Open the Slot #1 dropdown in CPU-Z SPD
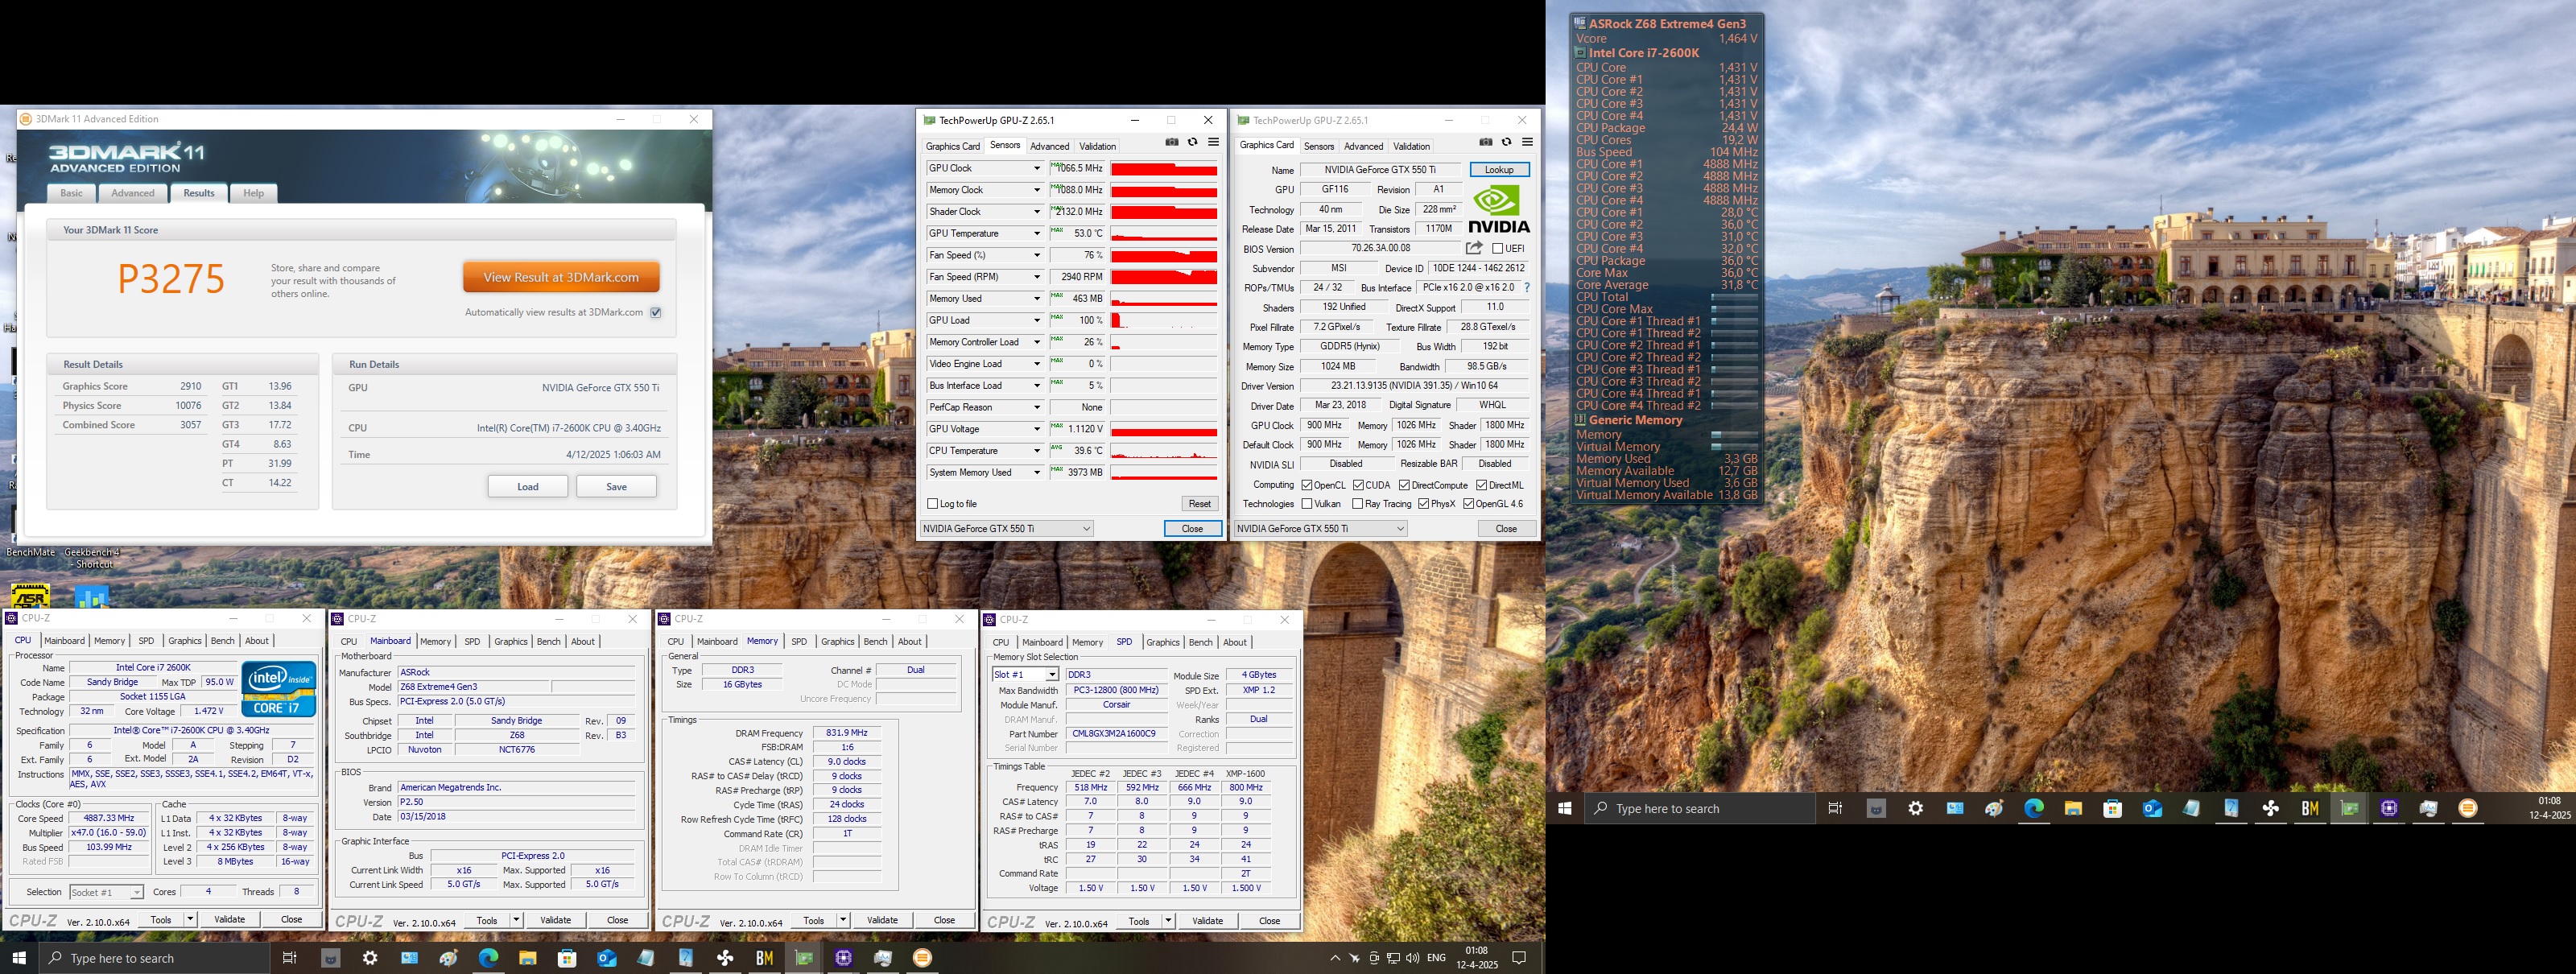 [x=1025, y=675]
